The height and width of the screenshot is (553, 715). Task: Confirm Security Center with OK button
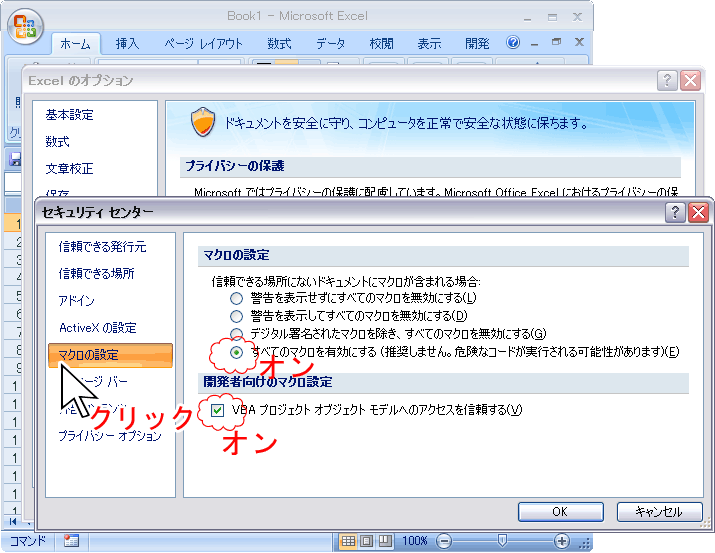pyautogui.click(x=560, y=512)
